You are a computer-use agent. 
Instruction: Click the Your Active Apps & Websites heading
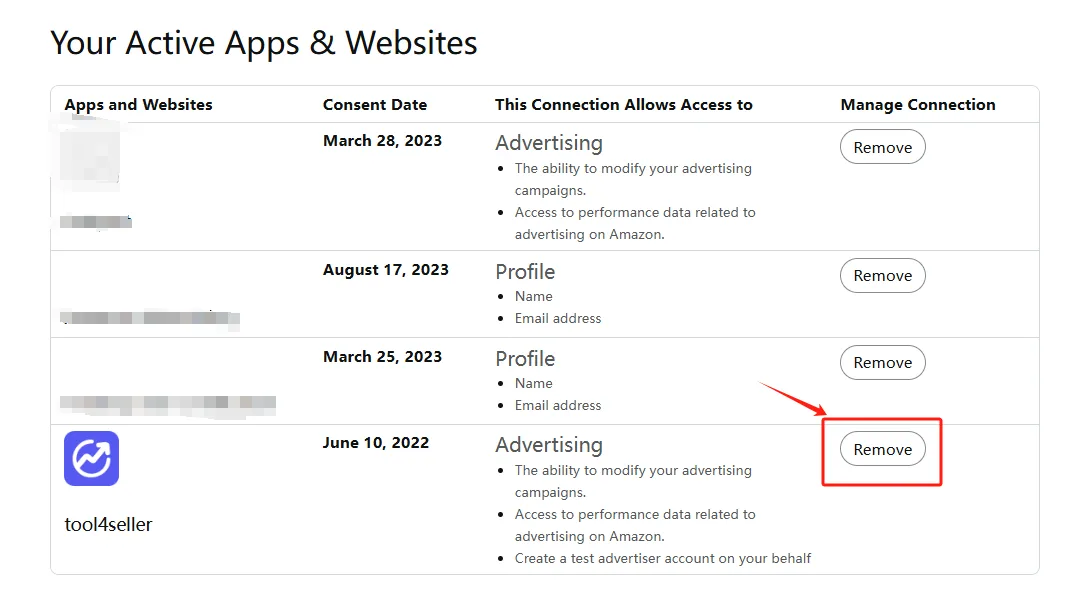[264, 44]
